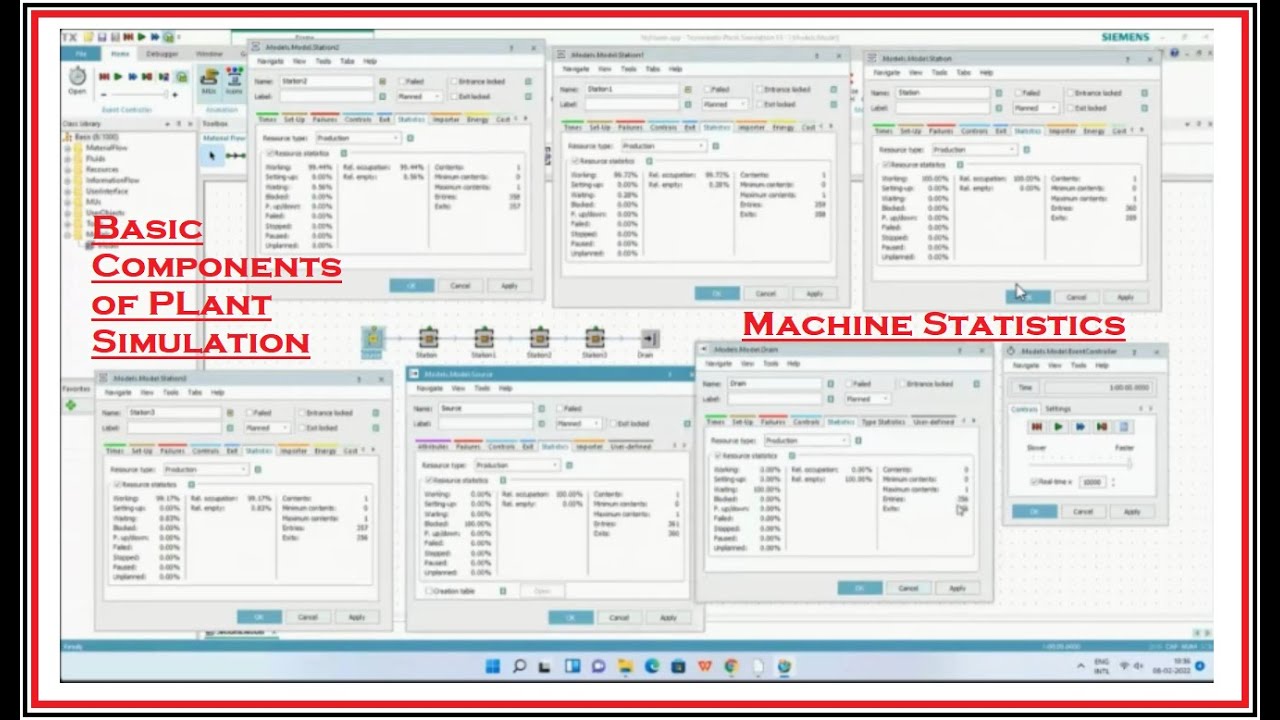The height and width of the screenshot is (720, 1280).
Task: Click OK in the EventController dialog
Action: click(1034, 511)
